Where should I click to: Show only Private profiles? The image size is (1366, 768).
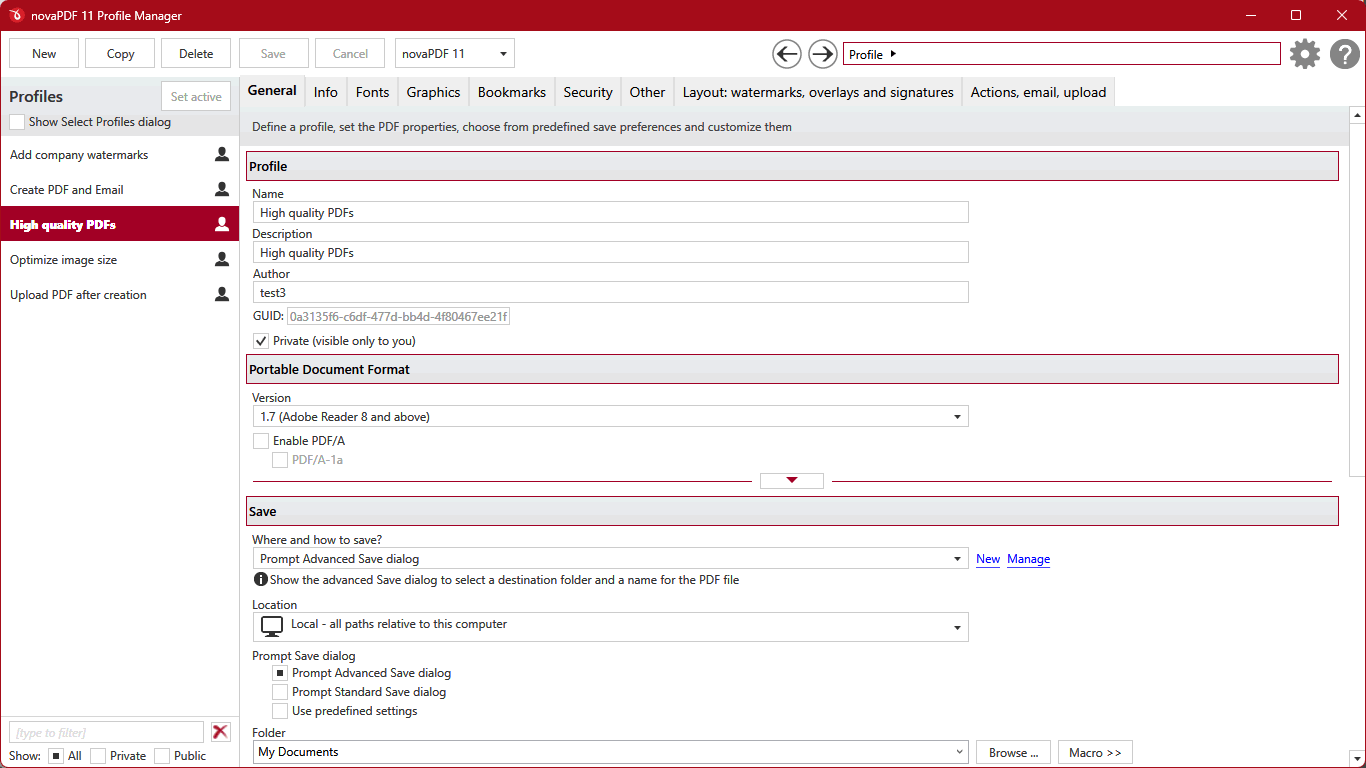pyautogui.click(x=98, y=756)
